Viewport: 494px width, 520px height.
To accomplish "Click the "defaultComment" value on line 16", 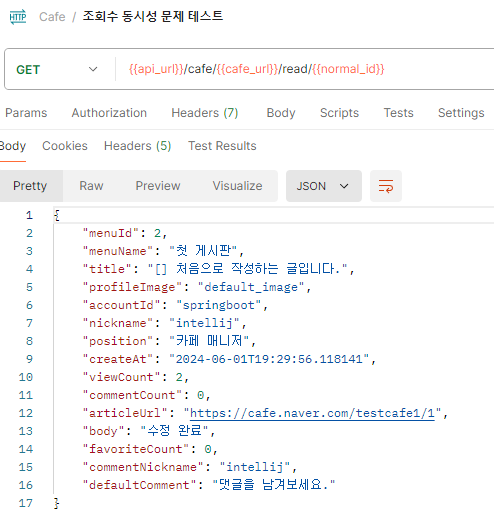I will (274, 485).
